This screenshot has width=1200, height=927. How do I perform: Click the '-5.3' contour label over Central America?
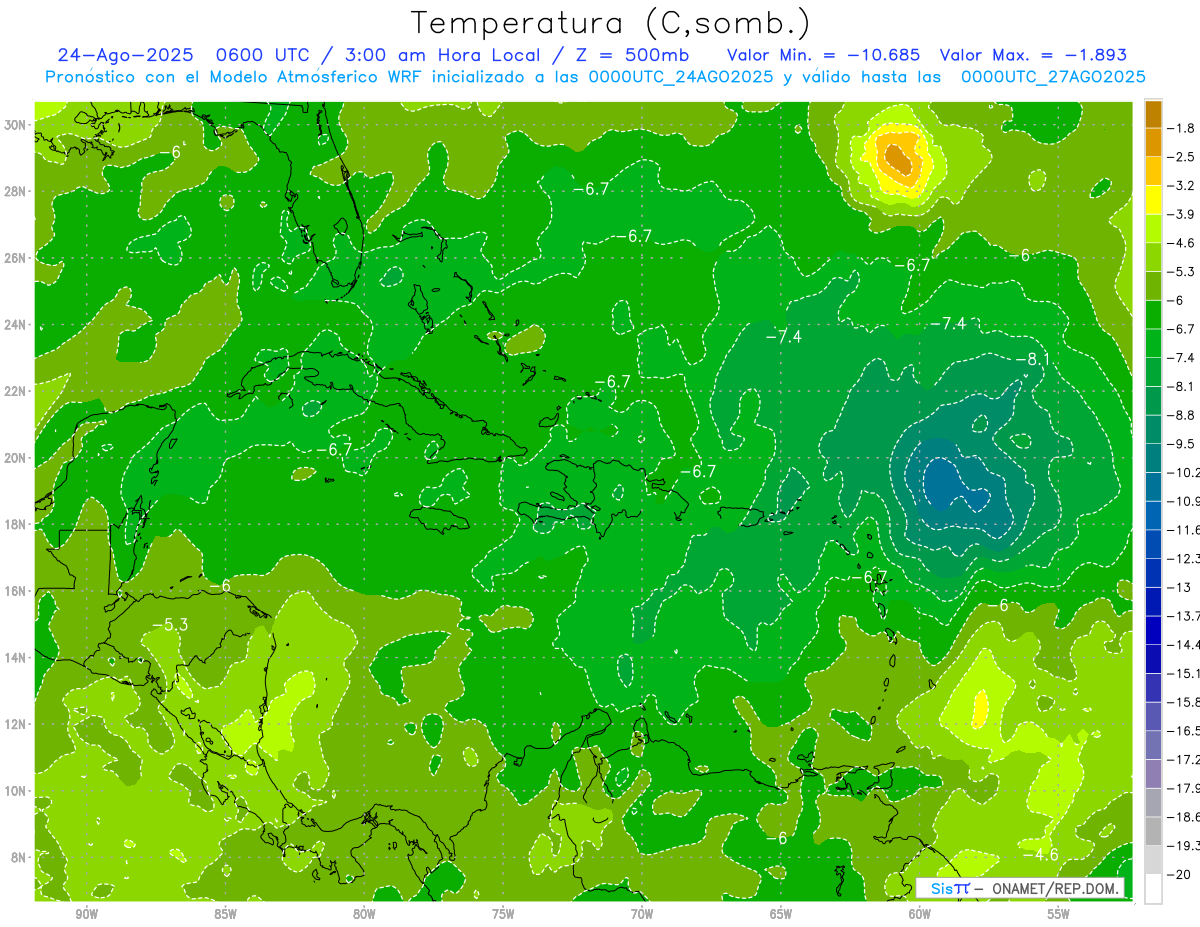pos(170,625)
